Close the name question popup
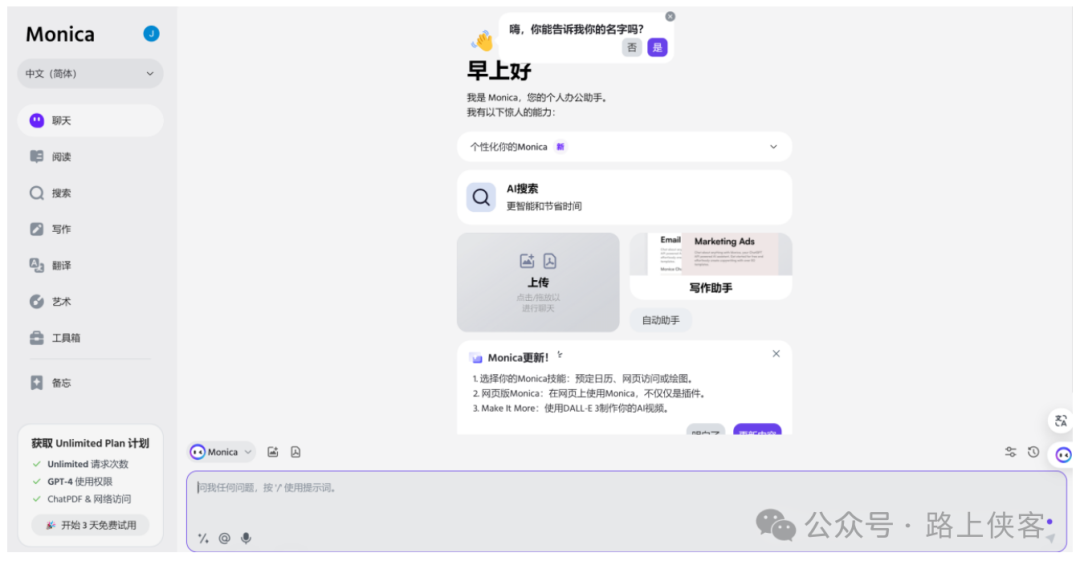 670,17
